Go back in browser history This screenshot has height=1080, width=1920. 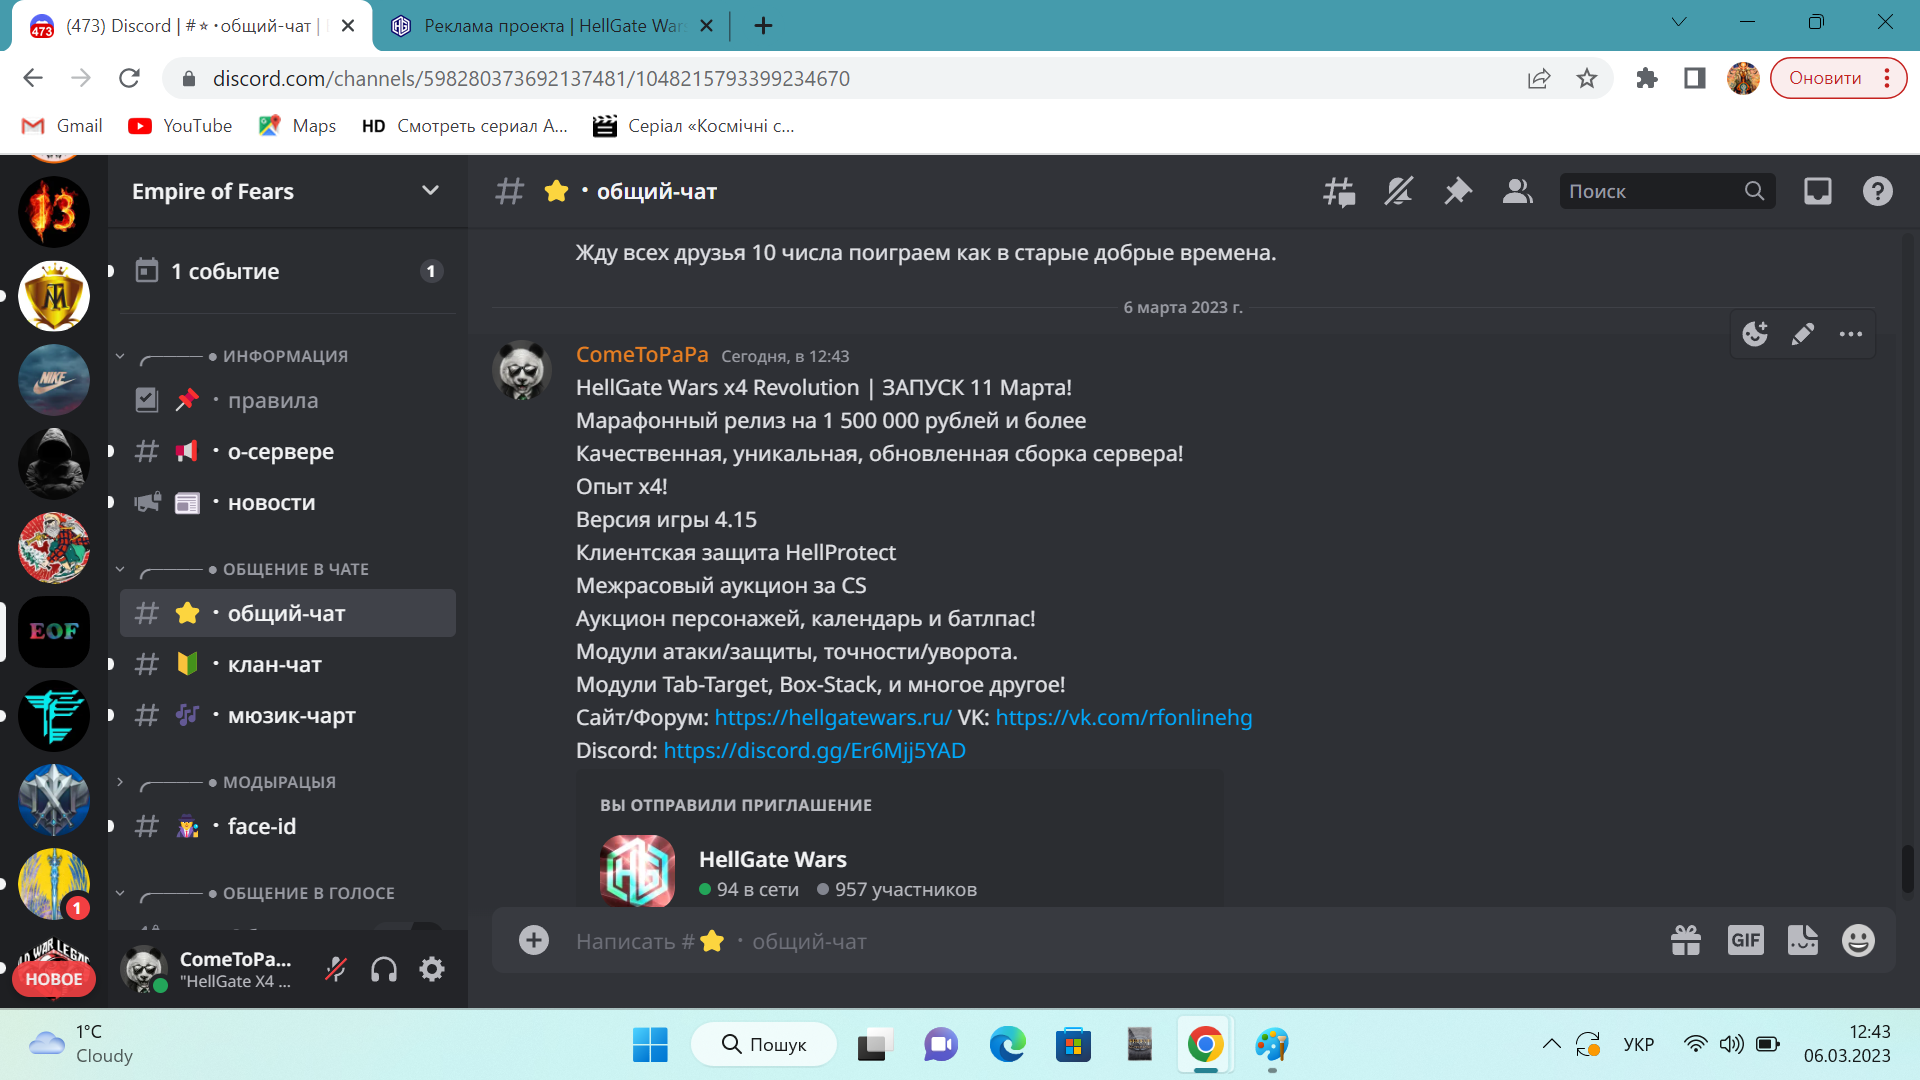coord(33,78)
